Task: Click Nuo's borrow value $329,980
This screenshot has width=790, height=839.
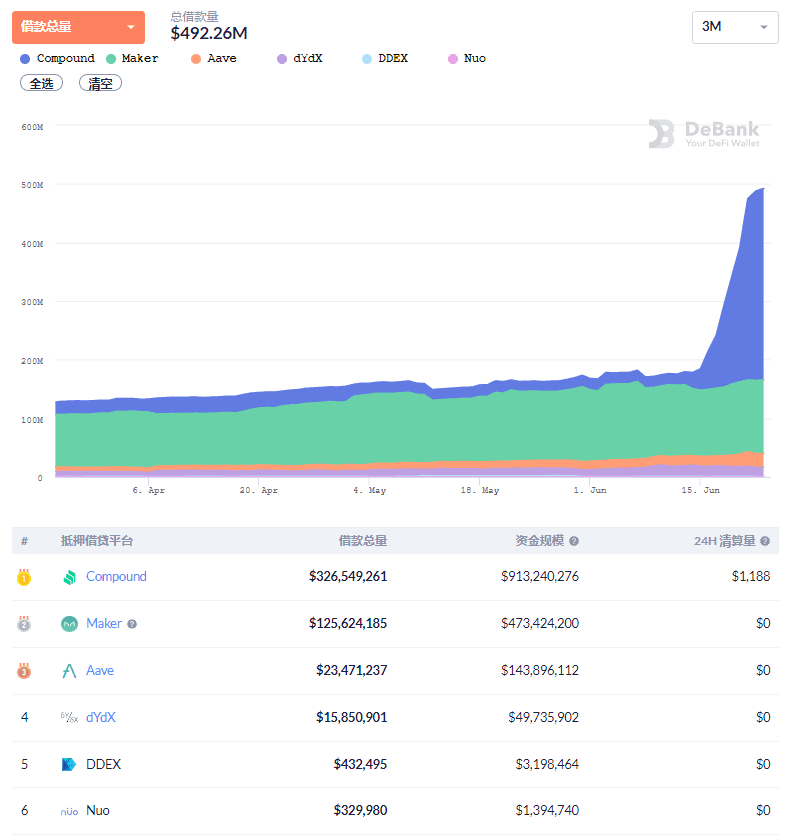Action: [360, 811]
